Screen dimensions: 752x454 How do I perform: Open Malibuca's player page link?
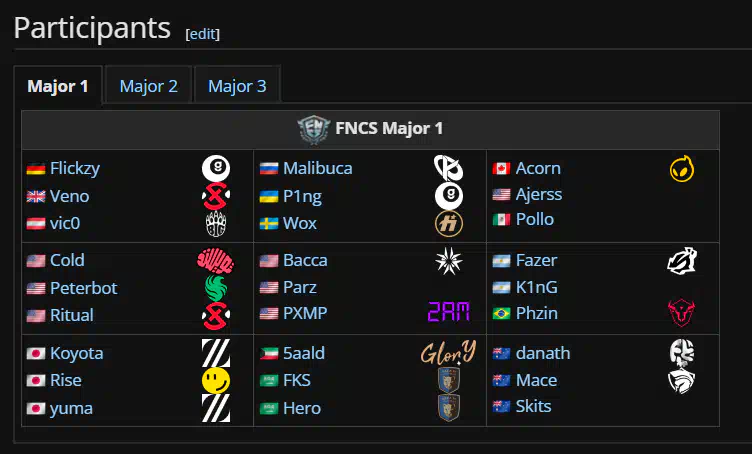point(317,168)
